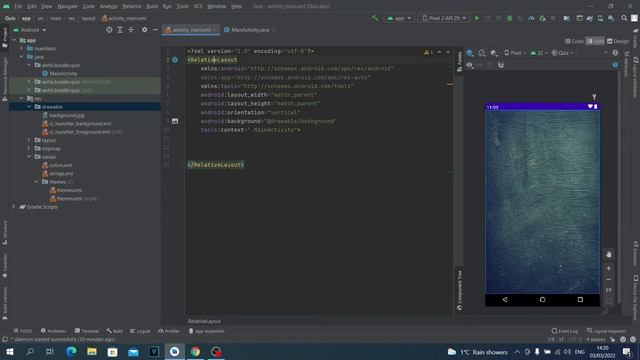Expand the manifests folder
This screenshot has height=360, width=640.
click(21, 49)
